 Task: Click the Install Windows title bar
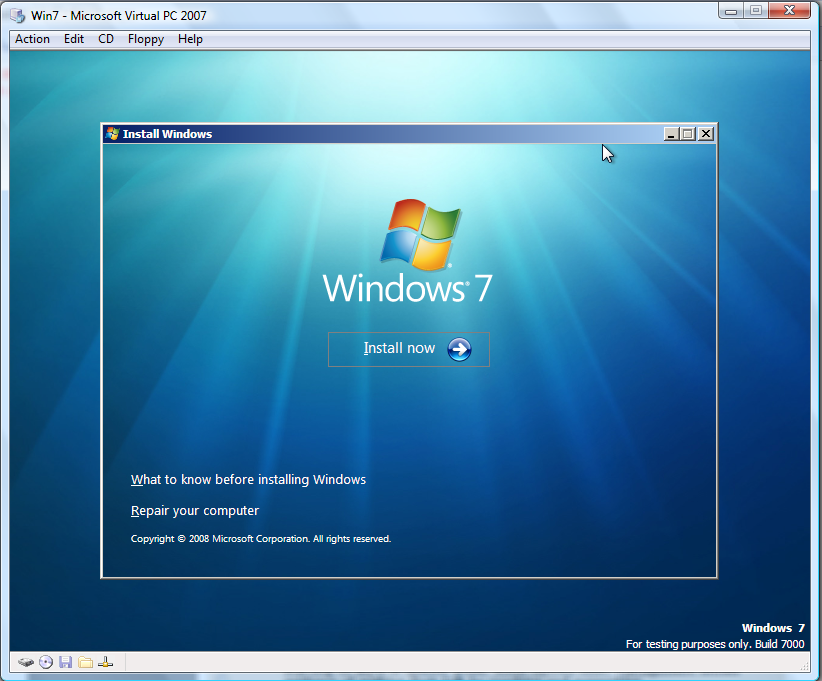point(400,133)
